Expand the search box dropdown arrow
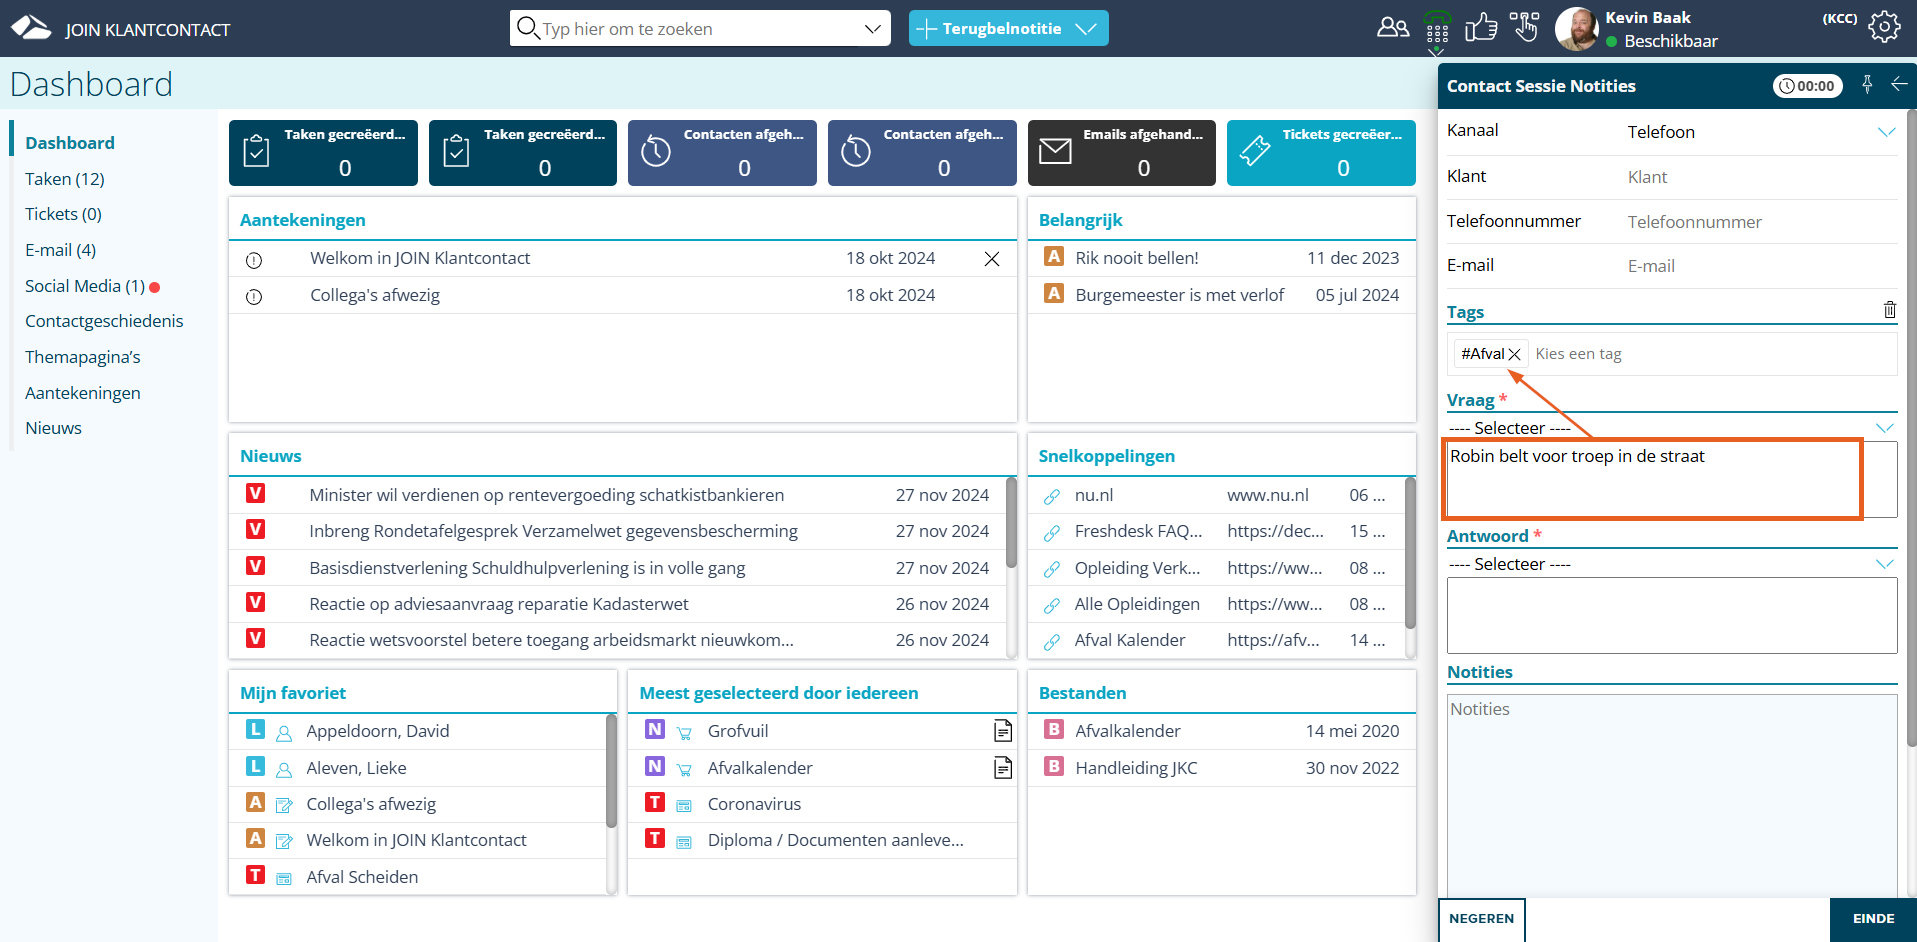This screenshot has height=942, width=1917. [872, 29]
